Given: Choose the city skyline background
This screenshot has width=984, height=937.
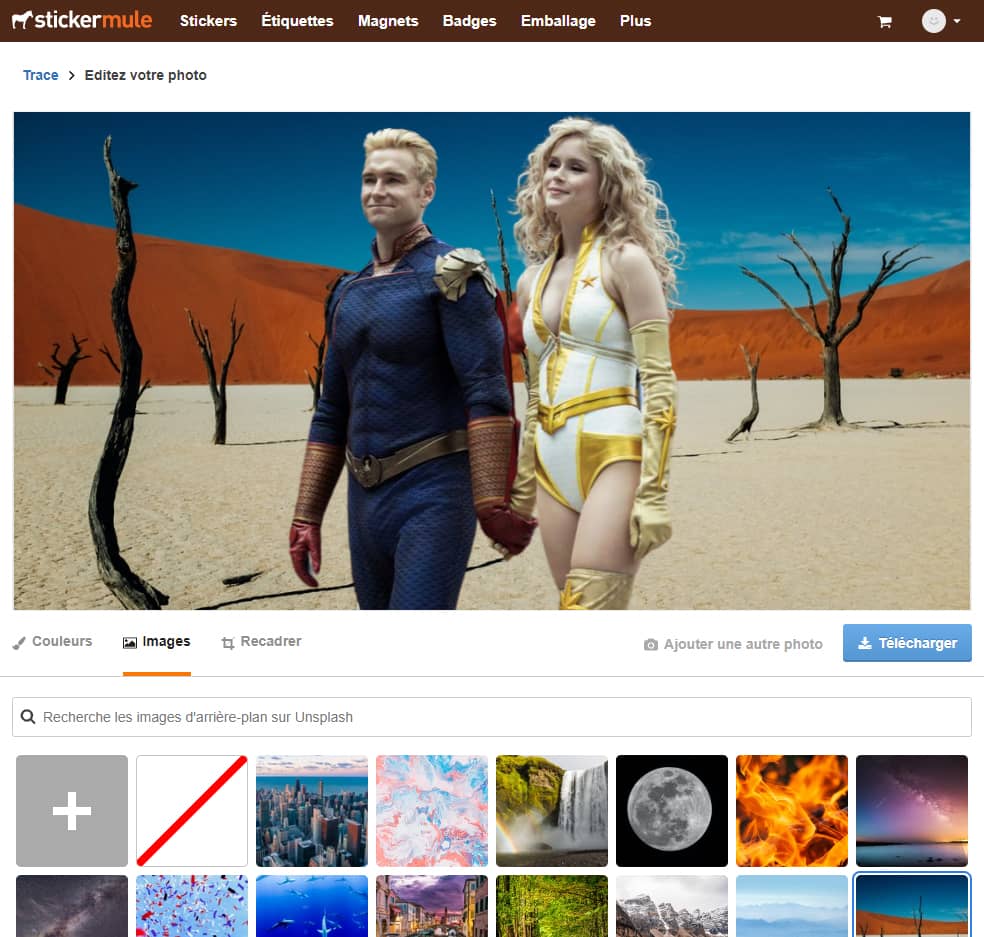Looking at the screenshot, I should pyautogui.click(x=312, y=810).
